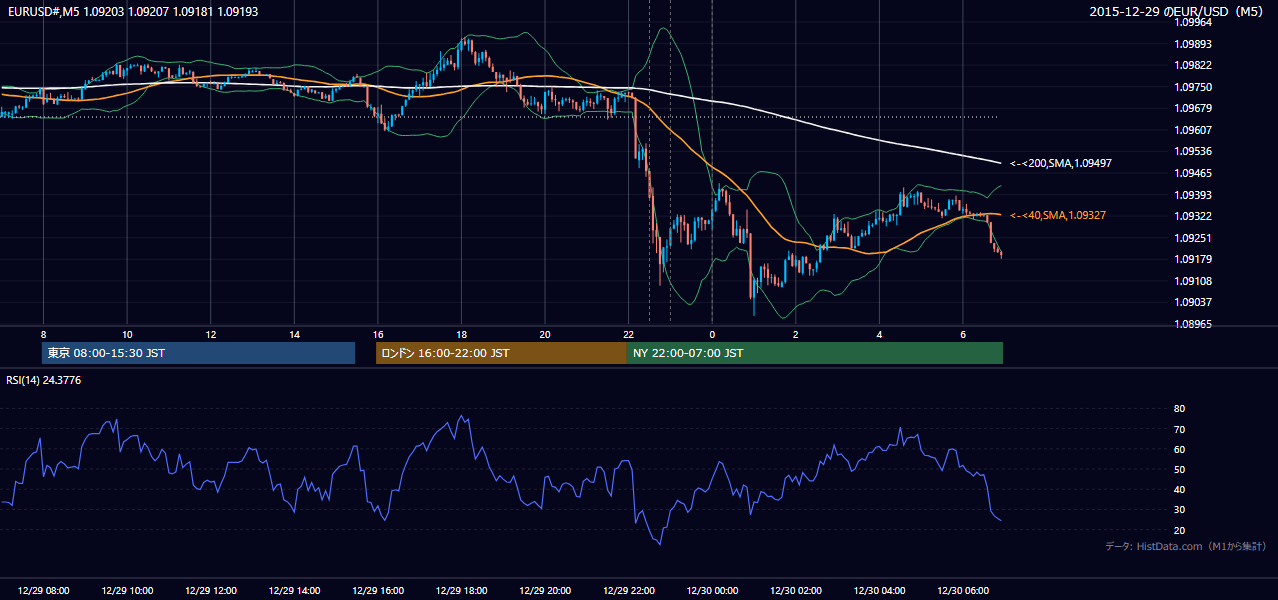Viewport: 1278px width, 600px height.
Task: Click the 1.09607 price axis label
Action: tap(1194, 130)
